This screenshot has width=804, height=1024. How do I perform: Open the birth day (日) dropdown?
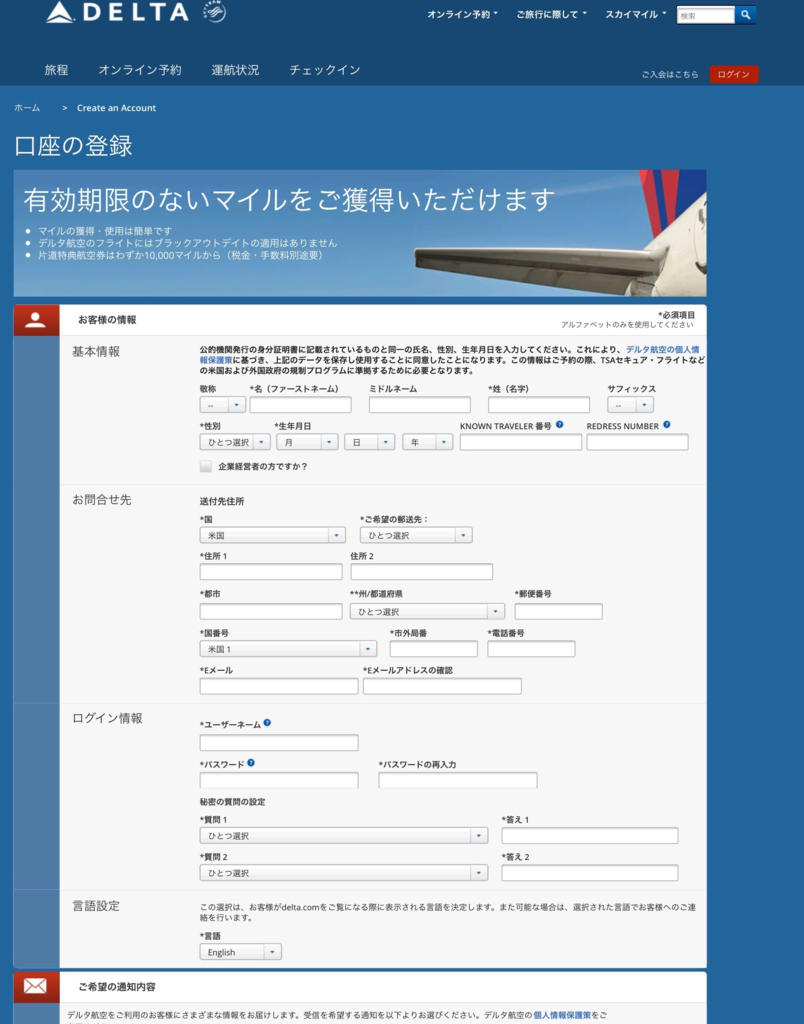tap(370, 442)
